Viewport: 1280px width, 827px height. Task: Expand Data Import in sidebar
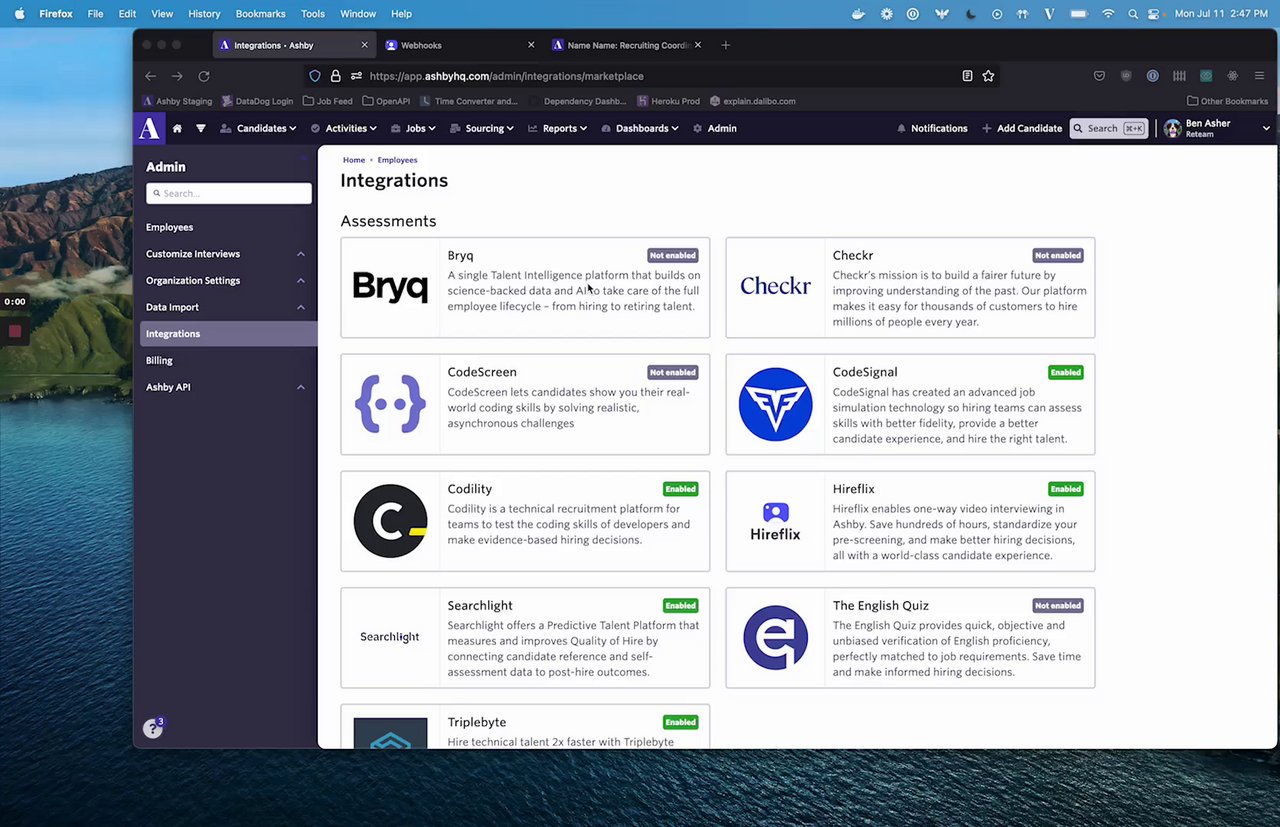tap(226, 307)
